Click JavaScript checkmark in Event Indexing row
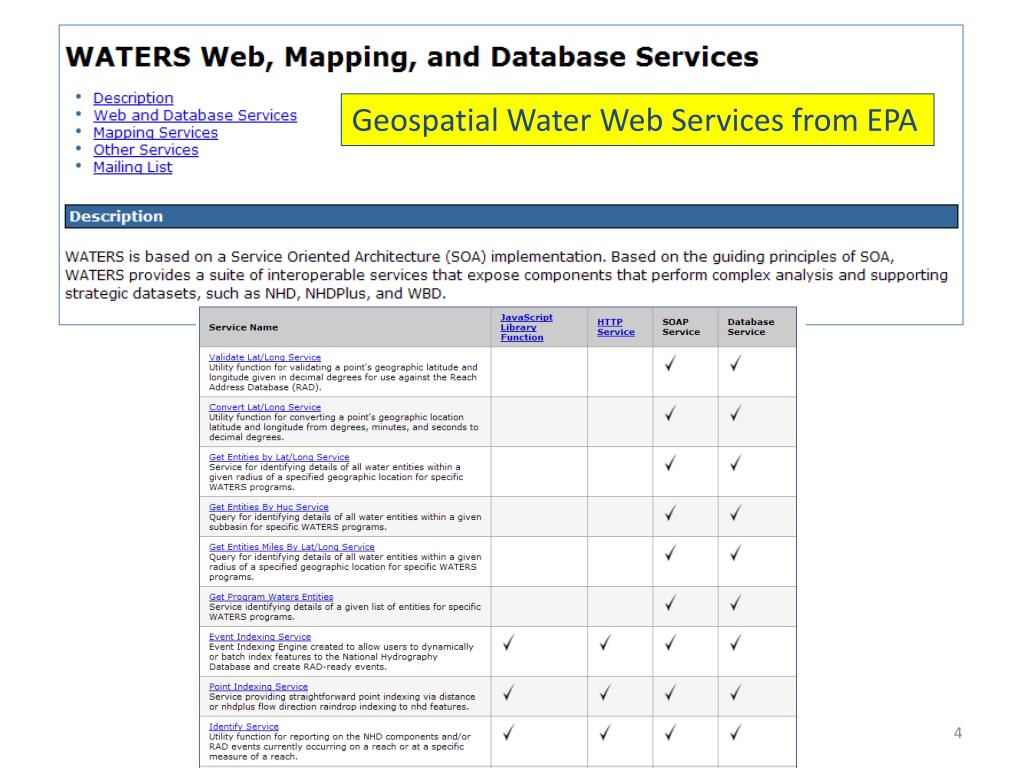The image size is (1024, 768). [508, 643]
